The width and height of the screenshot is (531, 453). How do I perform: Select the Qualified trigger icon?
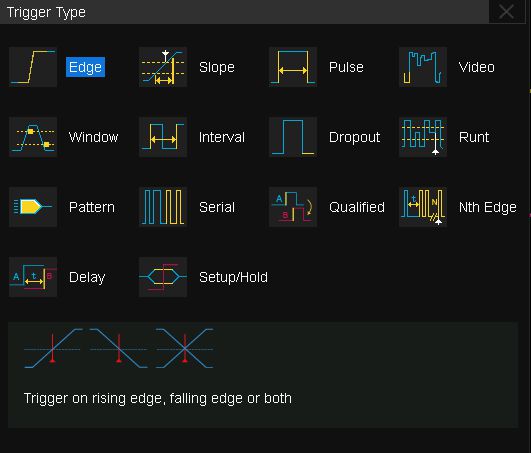click(x=293, y=207)
